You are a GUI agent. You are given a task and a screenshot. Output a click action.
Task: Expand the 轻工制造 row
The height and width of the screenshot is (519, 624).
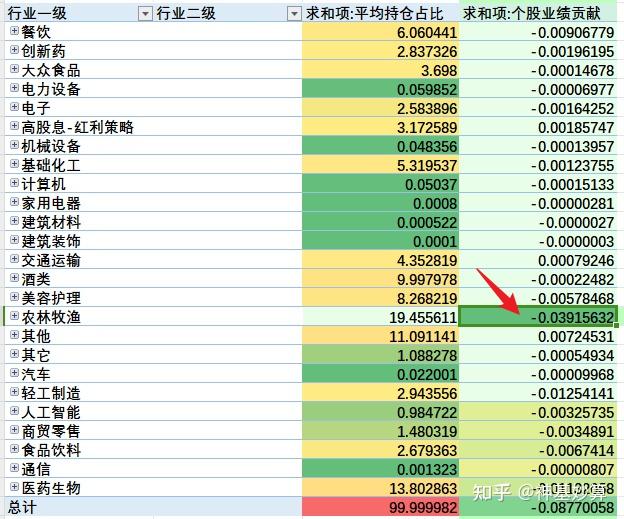14,392
